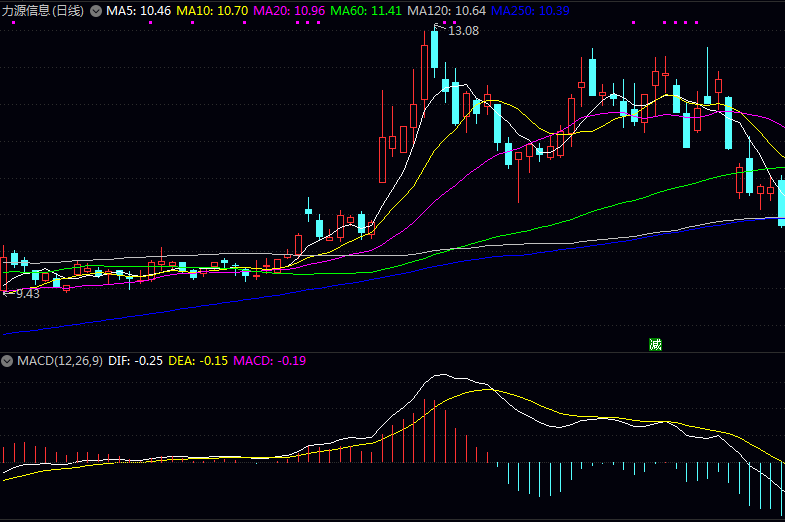Click the magenta MACD: -0.19 value
The width and height of the screenshot is (785, 522).
[270, 361]
